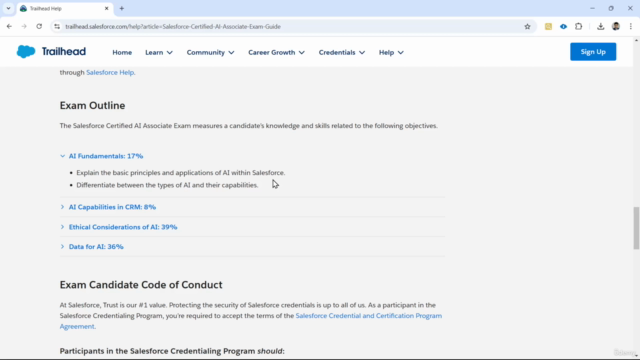Click the 'Participants in the Salesforce Credentialing Program' line

[x=172, y=351]
